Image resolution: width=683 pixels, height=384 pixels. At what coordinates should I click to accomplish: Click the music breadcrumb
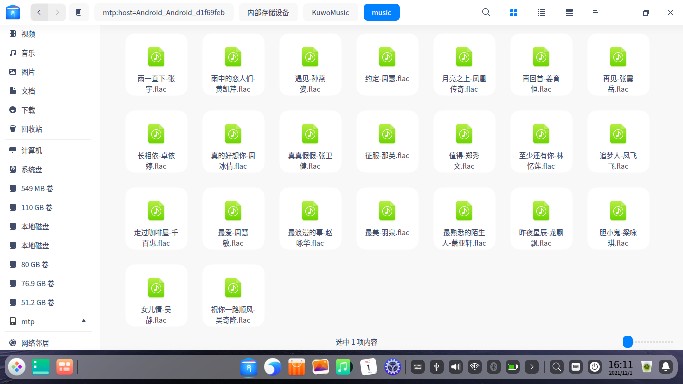pyautogui.click(x=382, y=12)
